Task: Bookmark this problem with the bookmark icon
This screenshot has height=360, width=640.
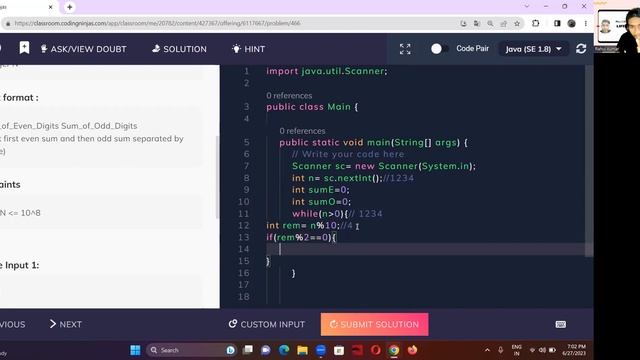Action: [x=24, y=48]
